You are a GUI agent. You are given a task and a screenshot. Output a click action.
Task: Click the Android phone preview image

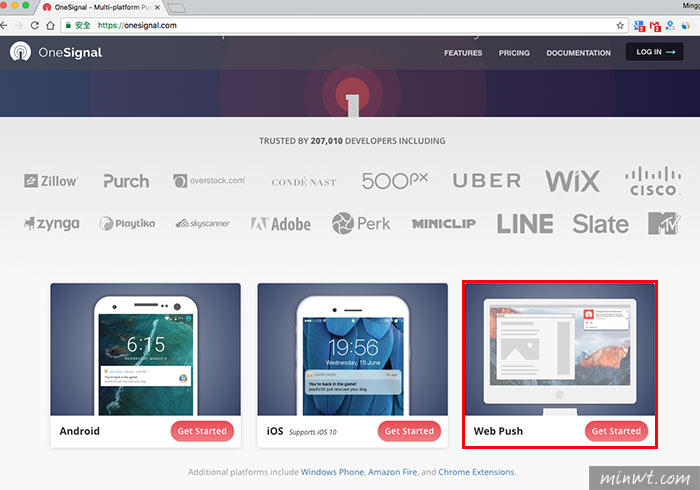coord(146,349)
